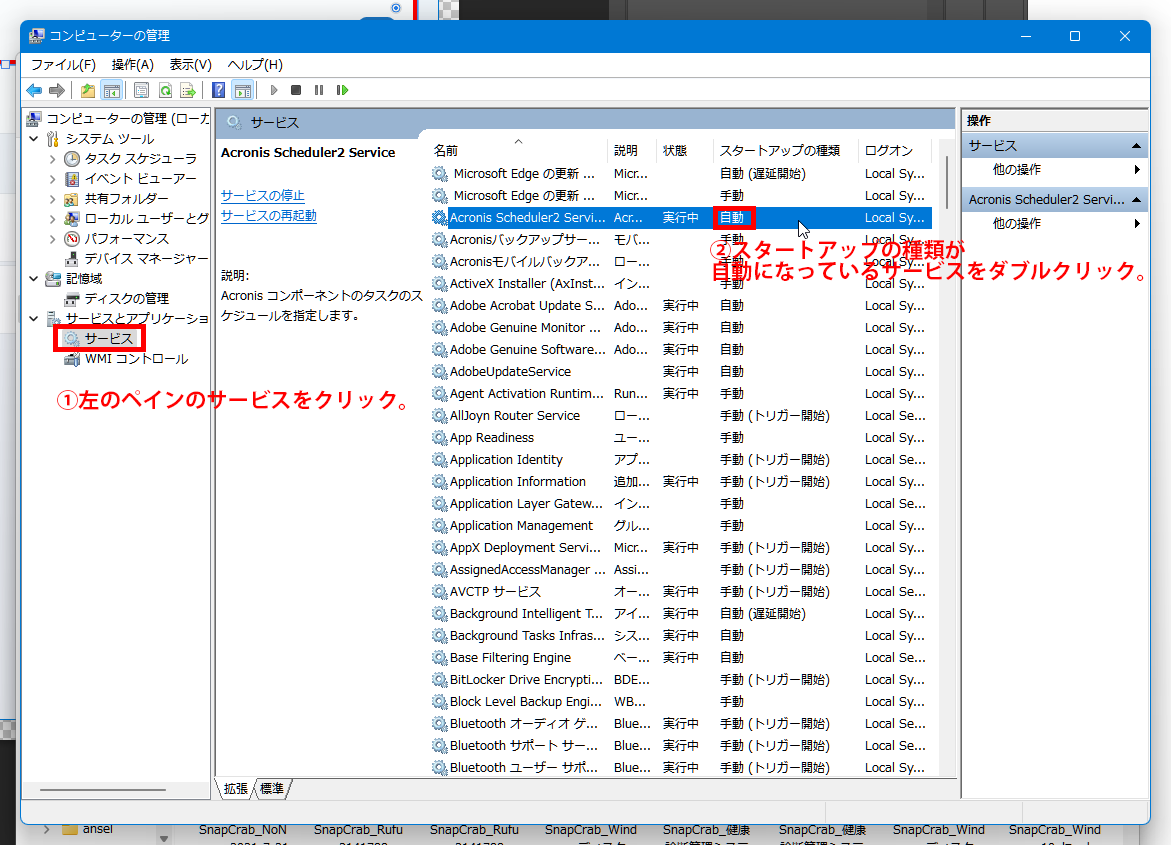Collapse the サービス section in the 操作 pane
Screen dimensions: 1171x845
tap(1136, 146)
